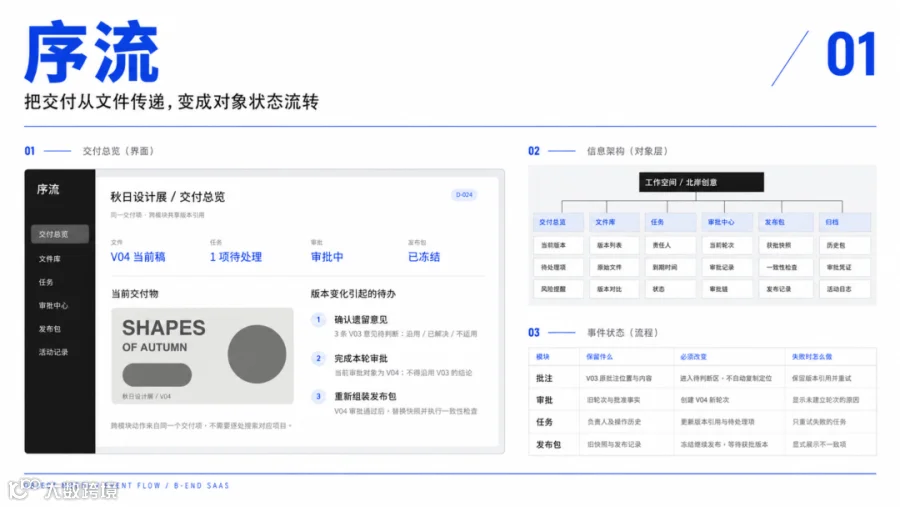Click step 3 number icon 重新组装发布包
The height and width of the screenshot is (507, 900).
(x=319, y=396)
